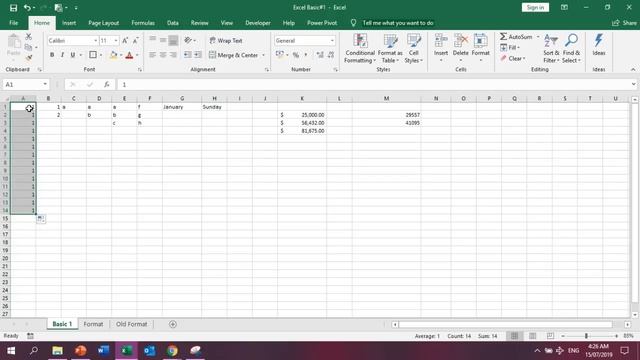Switch to Page Layout view in status bar

[532, 336]
